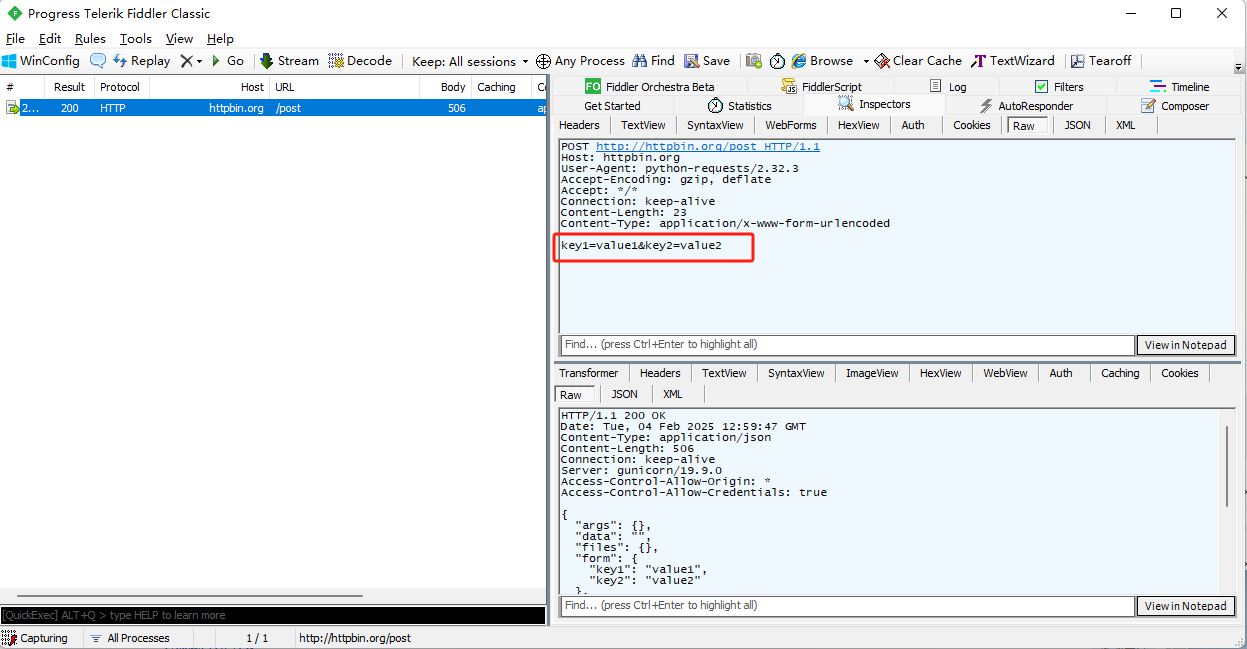Click the http://httpbin.org/post request link
Image resolution: width=1247 pixels, height=649 pixels.
tap(708, 147)
